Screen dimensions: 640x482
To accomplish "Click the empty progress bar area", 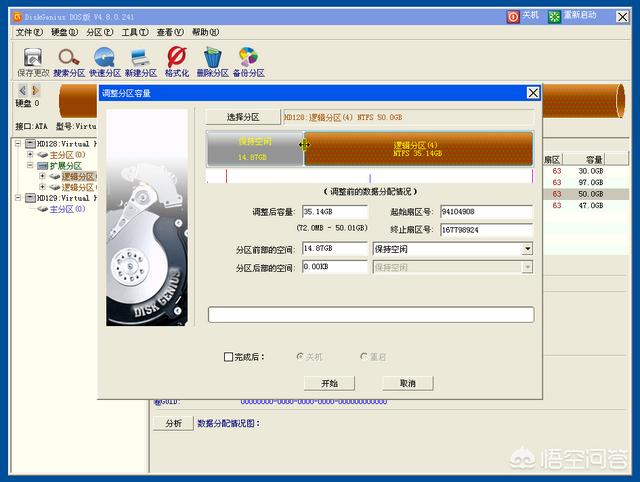I will 371,315.
